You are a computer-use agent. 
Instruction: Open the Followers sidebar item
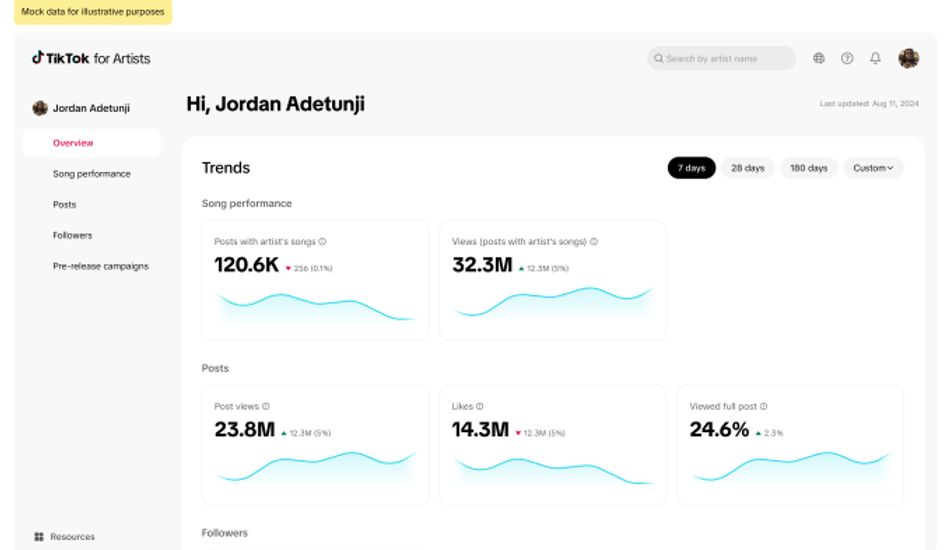click(x=72, y=235)
